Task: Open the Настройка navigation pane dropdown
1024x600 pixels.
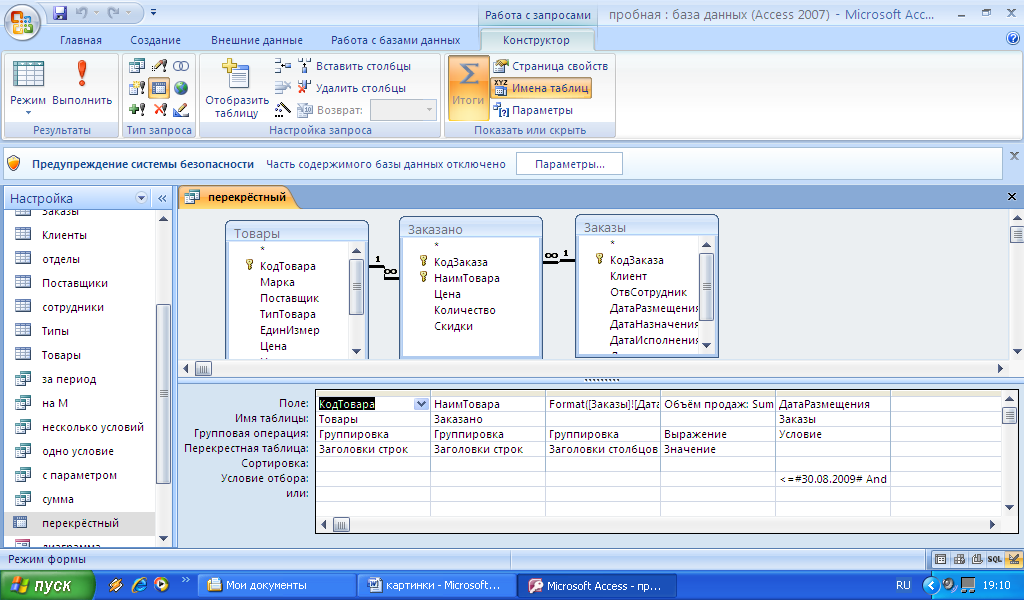Action: (x=141, y=198)
